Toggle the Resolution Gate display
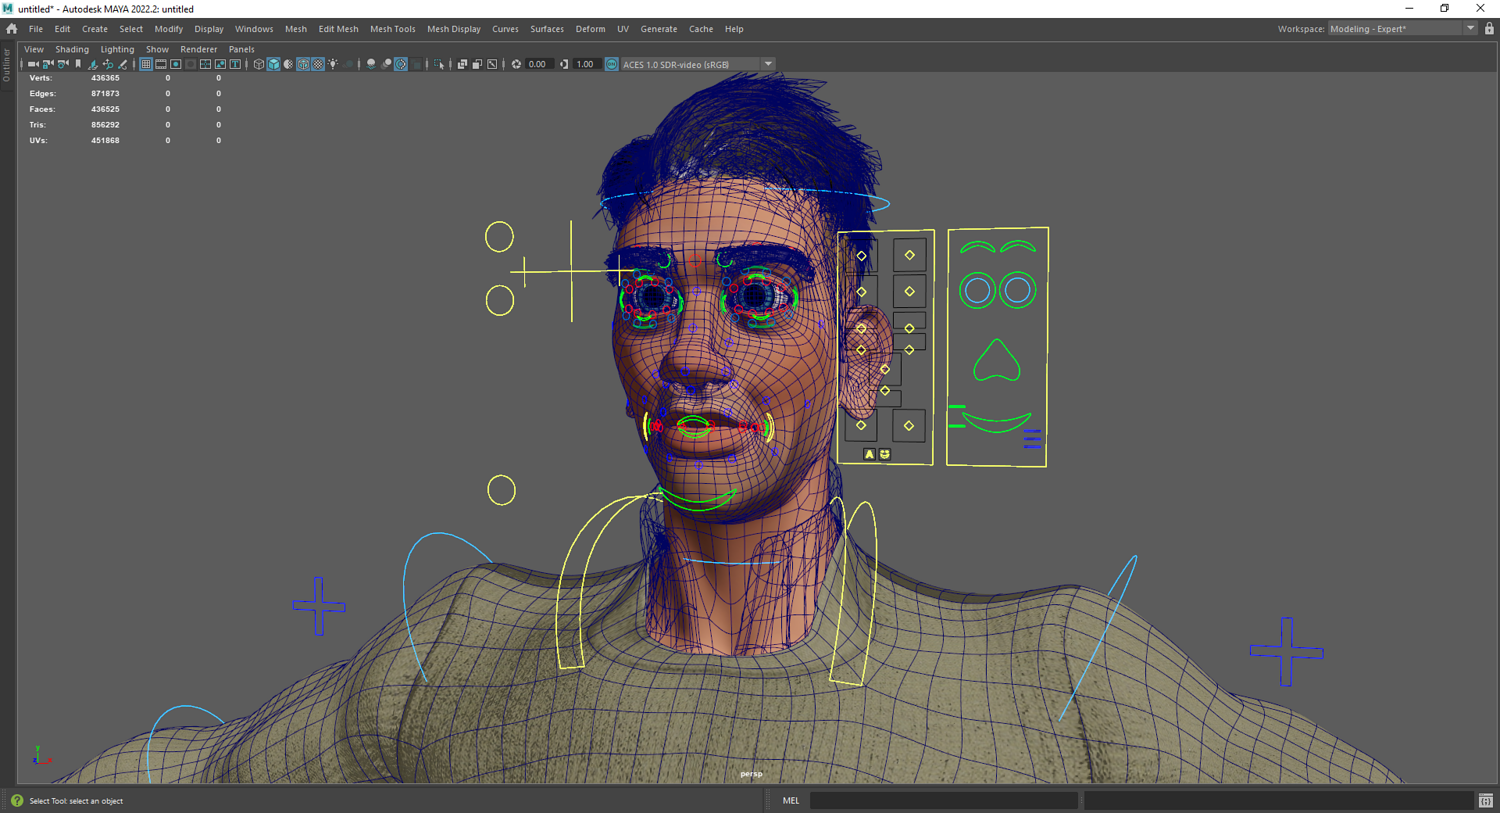The image size is (1500, 813). click(176, 64)
